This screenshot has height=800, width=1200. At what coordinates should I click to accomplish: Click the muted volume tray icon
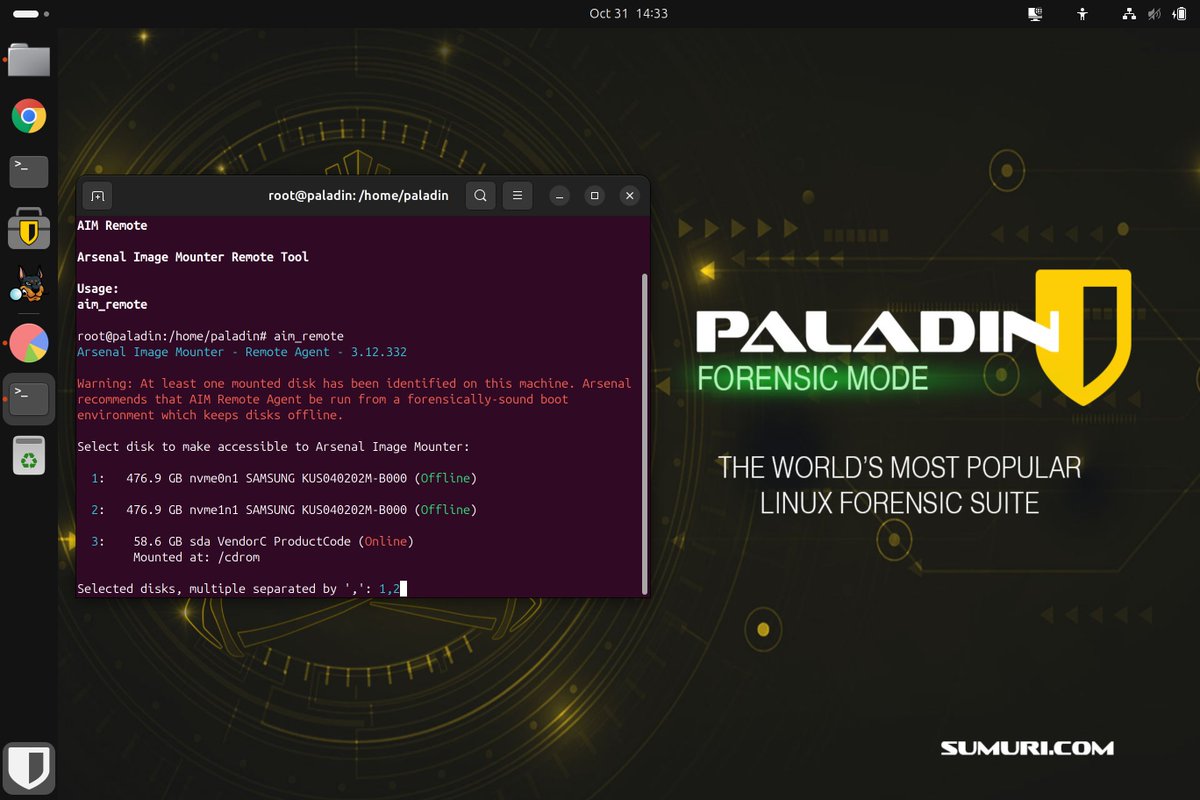tap(1153, 14)
